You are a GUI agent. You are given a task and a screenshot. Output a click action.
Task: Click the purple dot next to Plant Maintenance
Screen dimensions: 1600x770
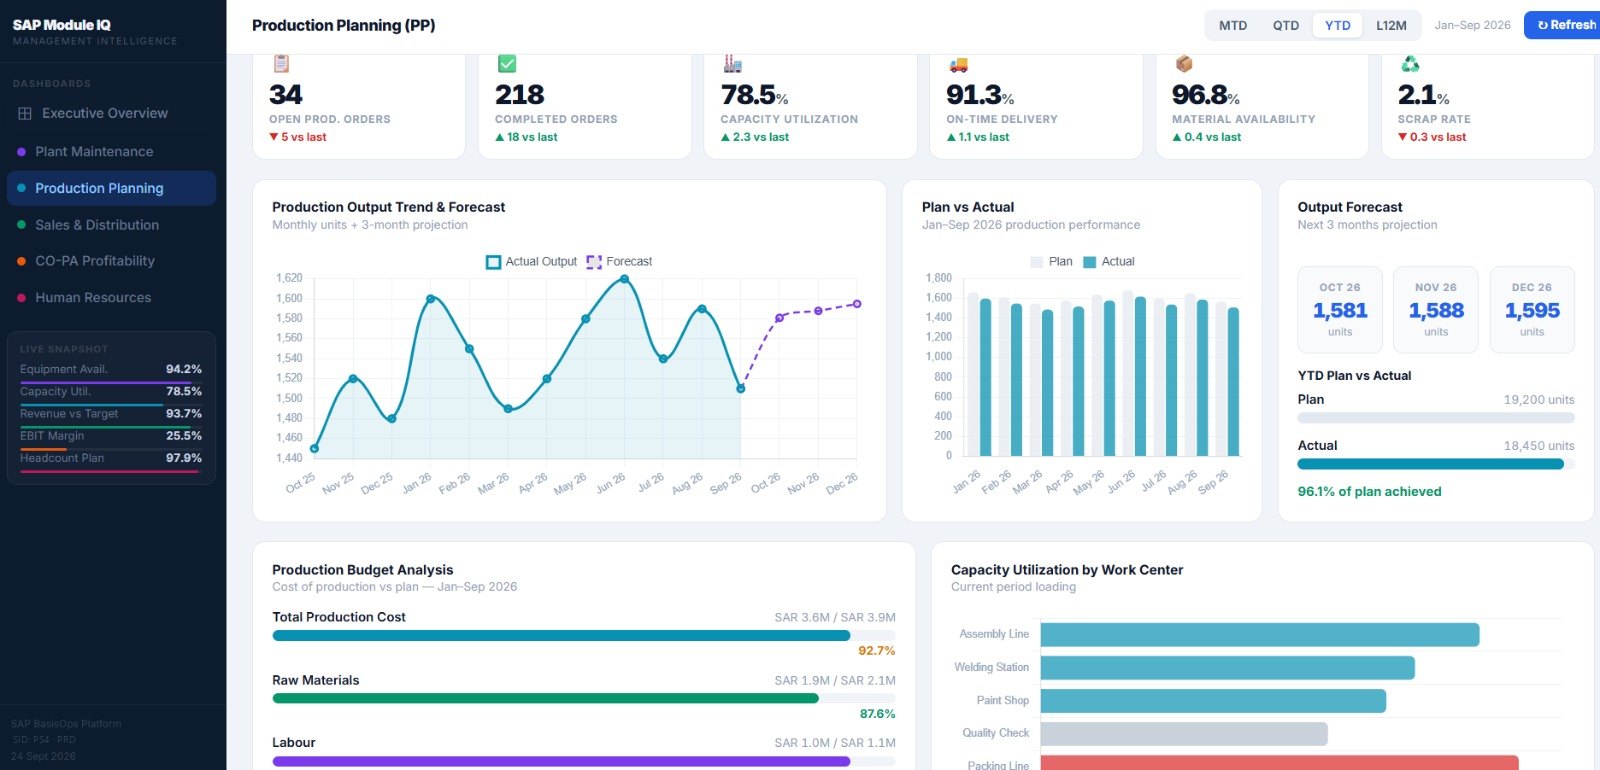pyautogui.click(x=21, y=152)
